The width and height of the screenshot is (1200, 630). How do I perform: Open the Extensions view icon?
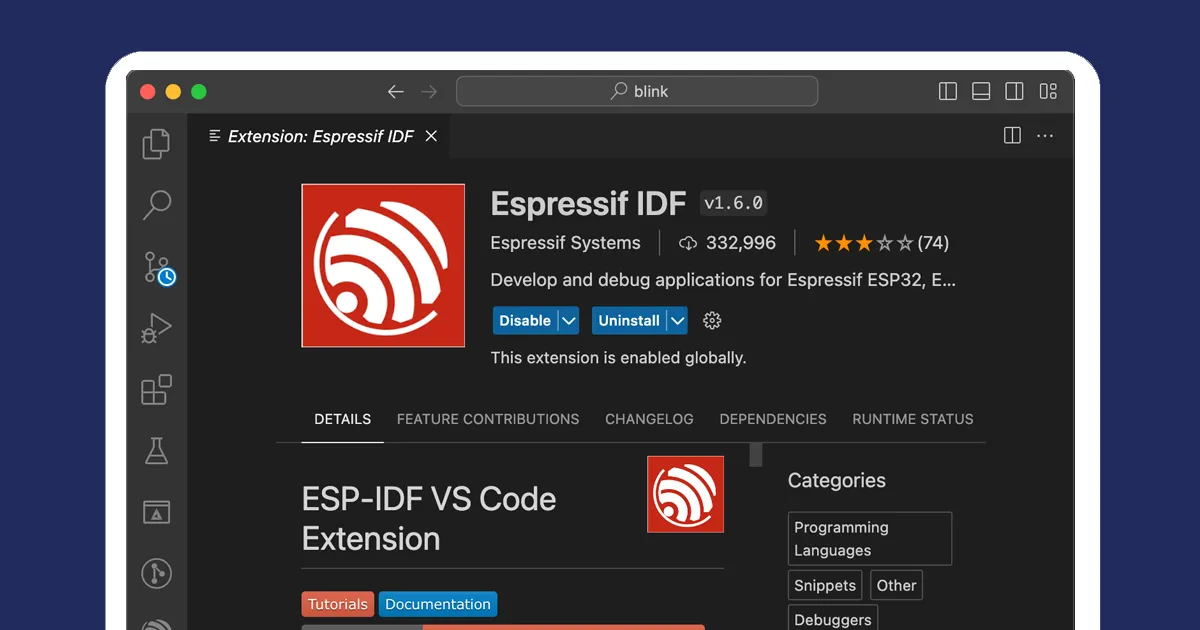click(156, 390)
